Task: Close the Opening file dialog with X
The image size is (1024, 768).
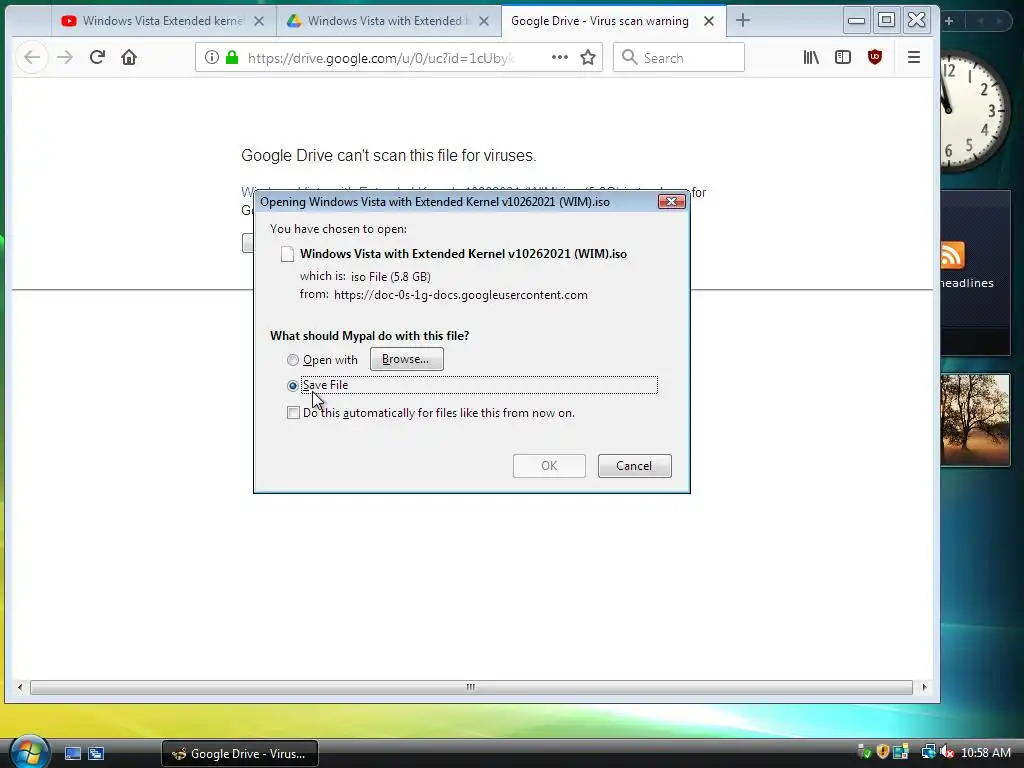Action: pyautogui.click(x=671, y=201)
